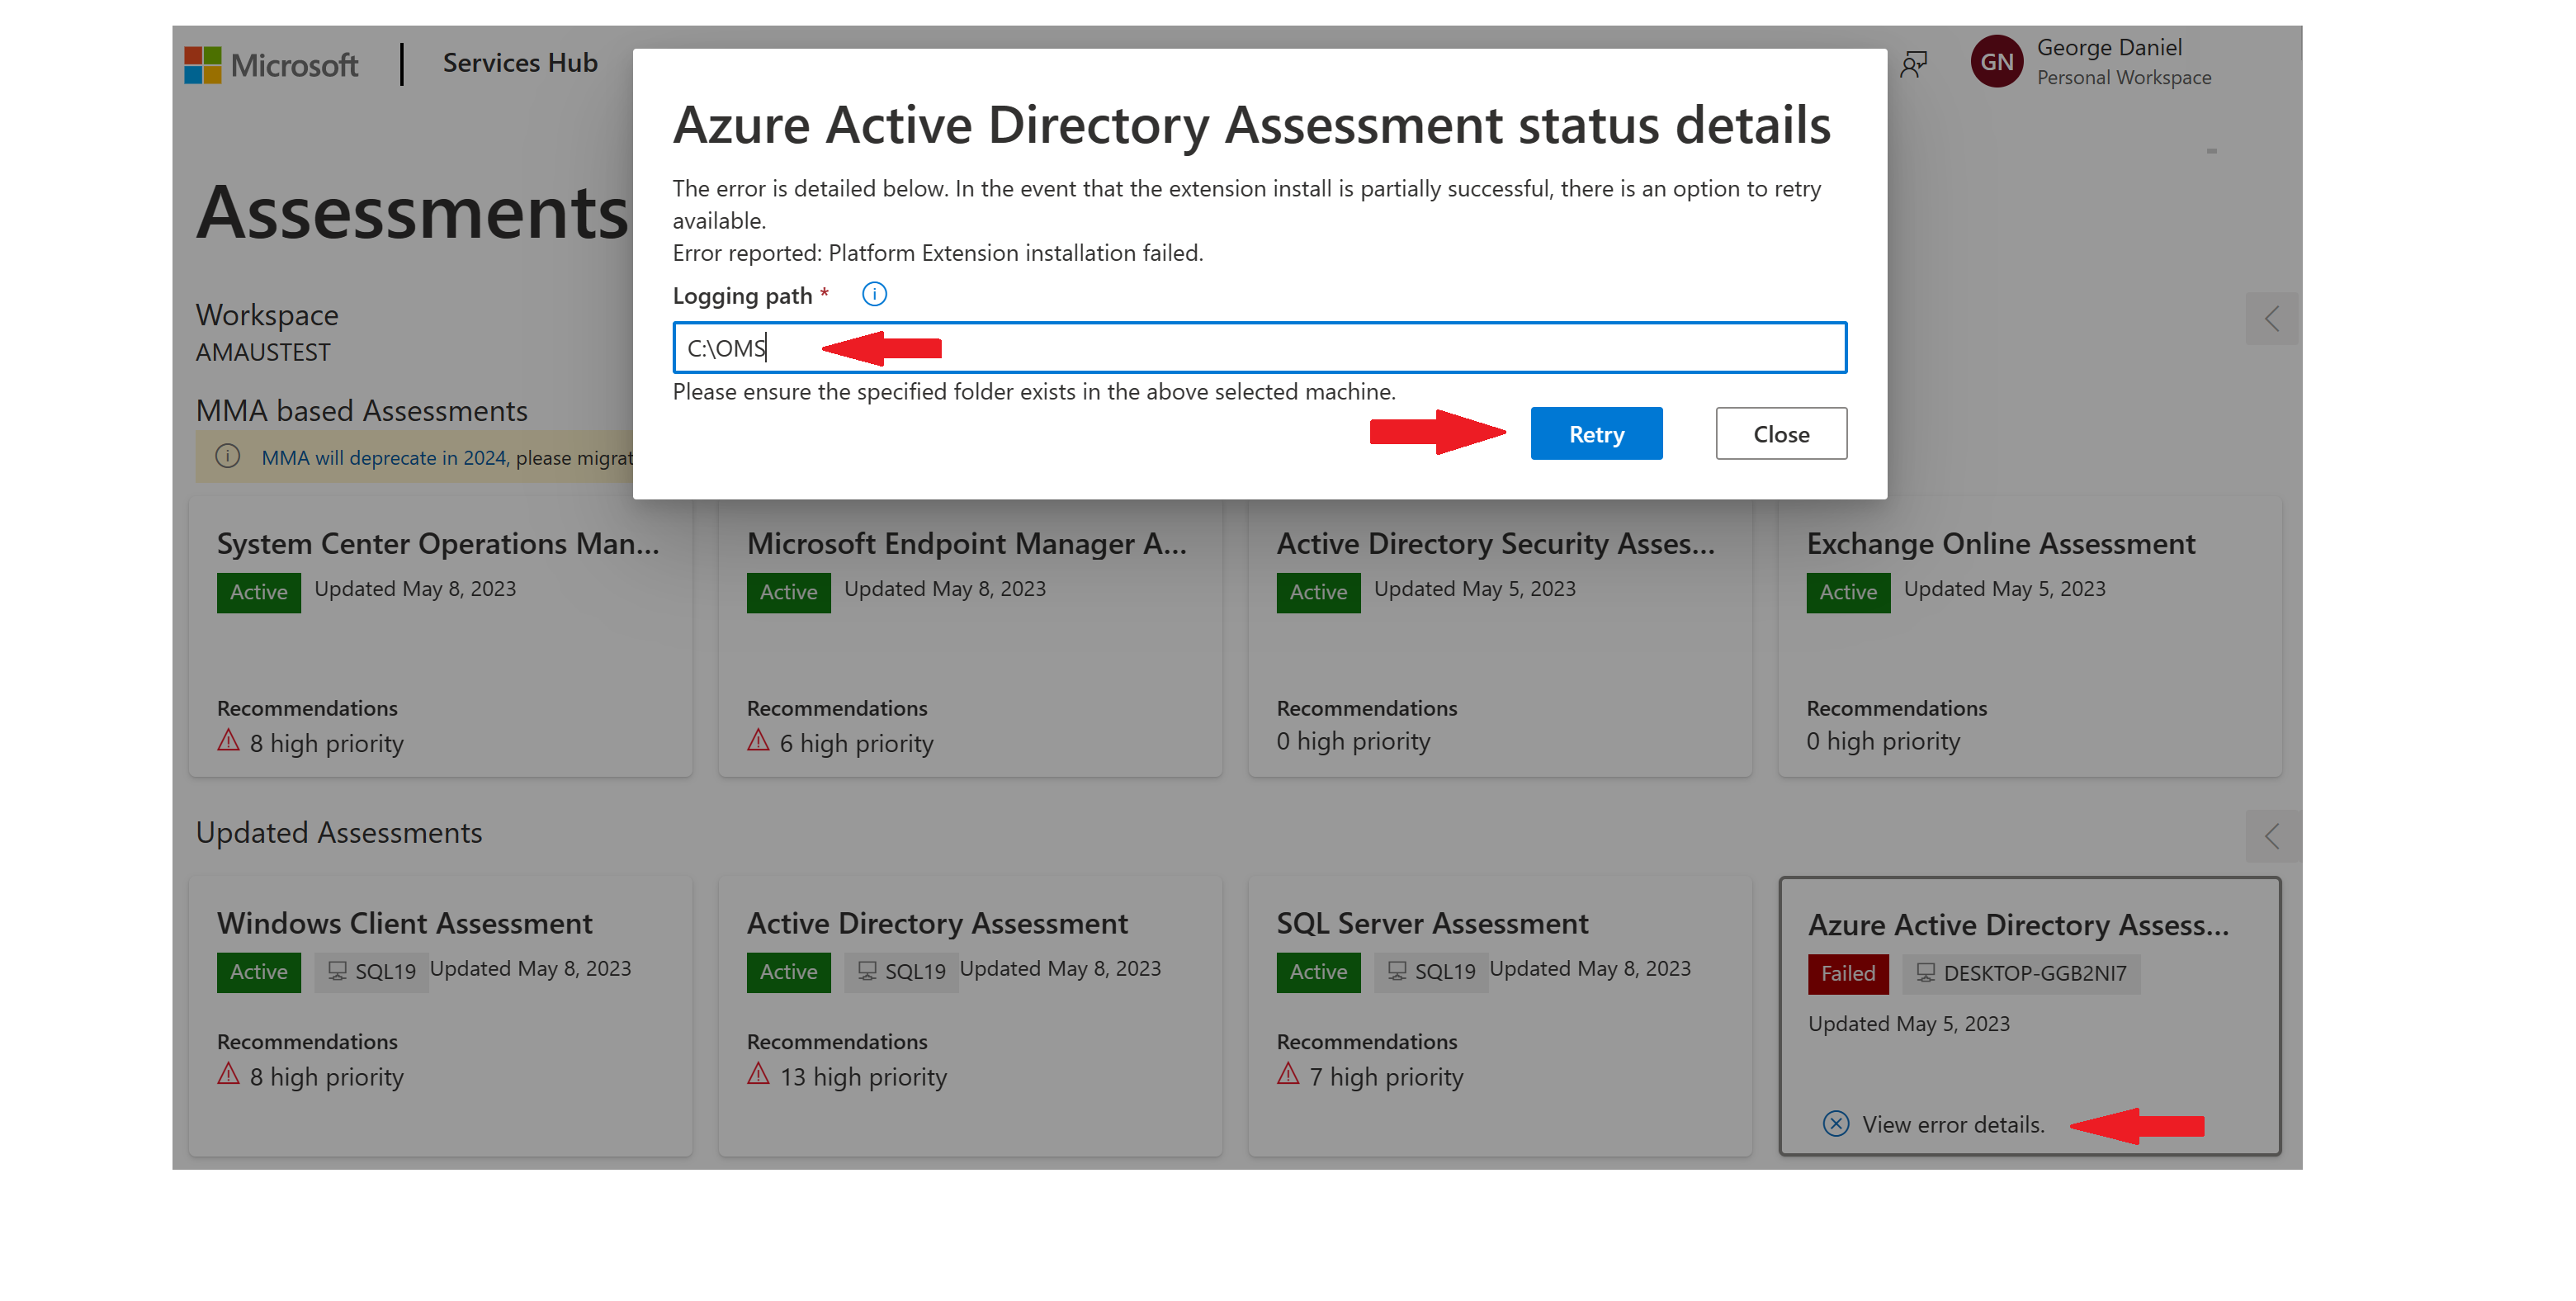This screenshot has height=1301, width=2576.
Task: Click SQL19 tag on SQL Server Assessment
Action: [1432, 972]
